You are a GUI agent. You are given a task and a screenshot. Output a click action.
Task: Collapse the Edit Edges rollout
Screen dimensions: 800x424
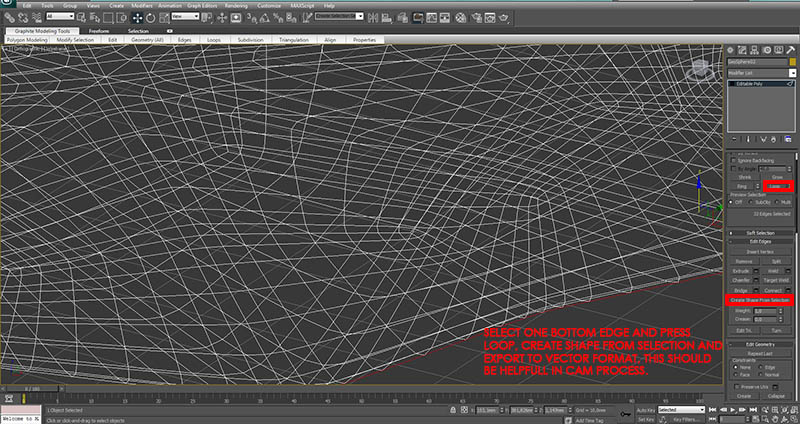(x=760, y=241)
